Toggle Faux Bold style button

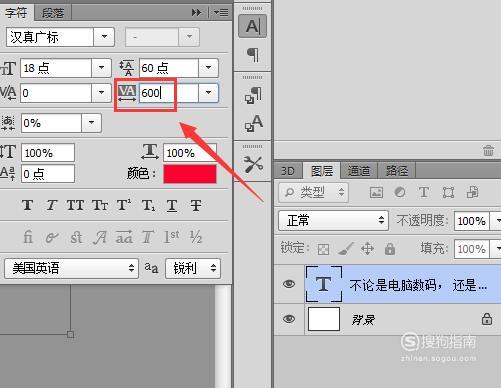(27, 205)
